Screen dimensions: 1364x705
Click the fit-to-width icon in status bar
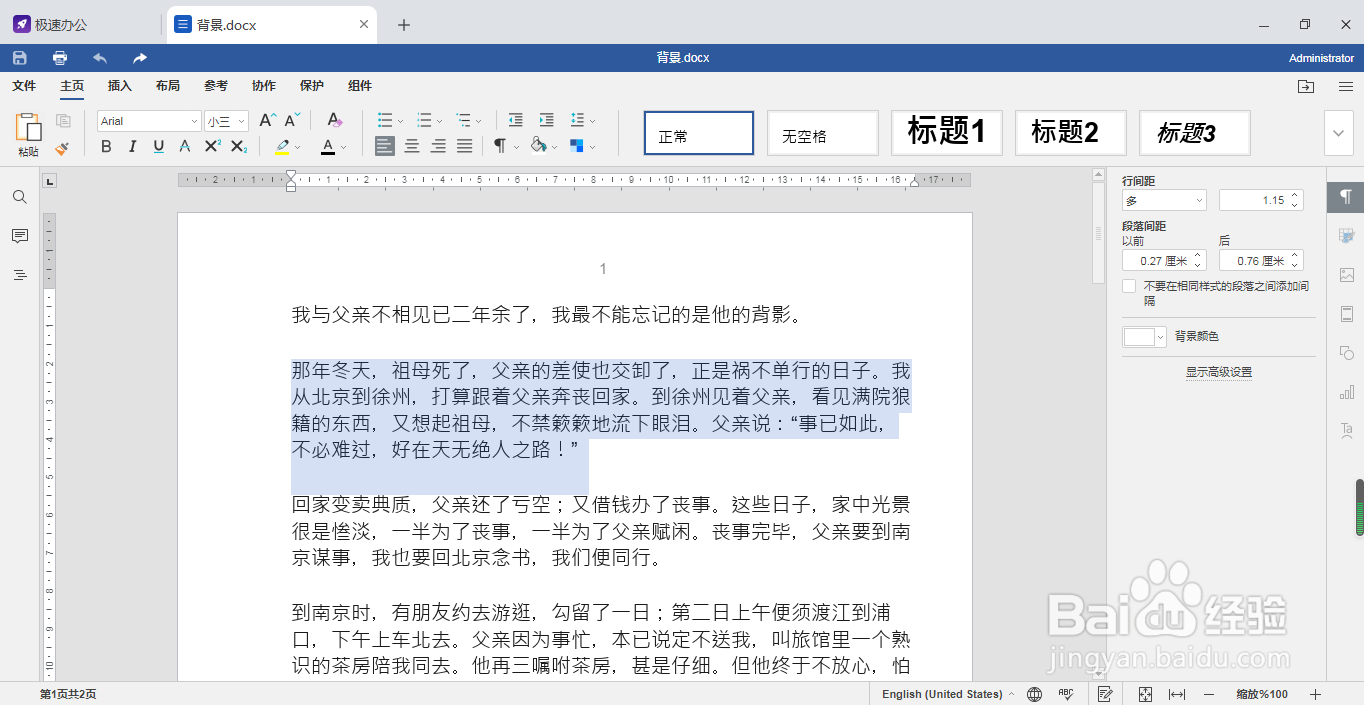click(1177, 694)
